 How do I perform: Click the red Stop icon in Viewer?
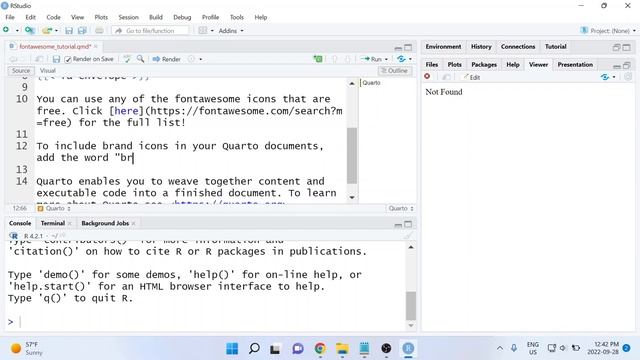(x=427, y=77)
